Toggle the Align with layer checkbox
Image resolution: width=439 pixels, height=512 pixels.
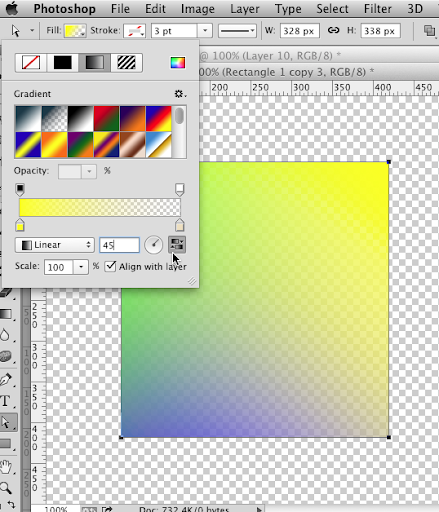click(110, 266)
